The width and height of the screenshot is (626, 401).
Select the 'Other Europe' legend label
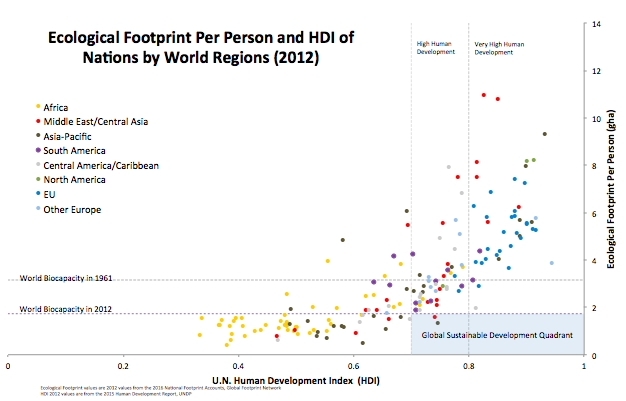coord(72,210)
